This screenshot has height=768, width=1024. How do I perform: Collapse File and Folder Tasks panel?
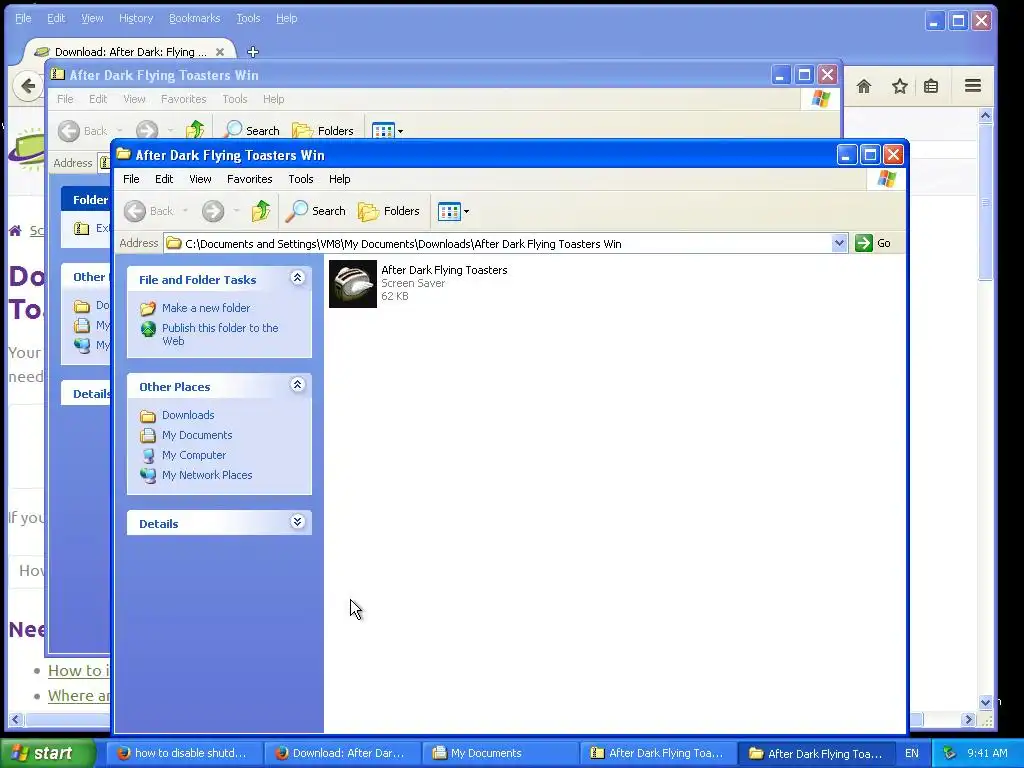(x=297, y=278)
